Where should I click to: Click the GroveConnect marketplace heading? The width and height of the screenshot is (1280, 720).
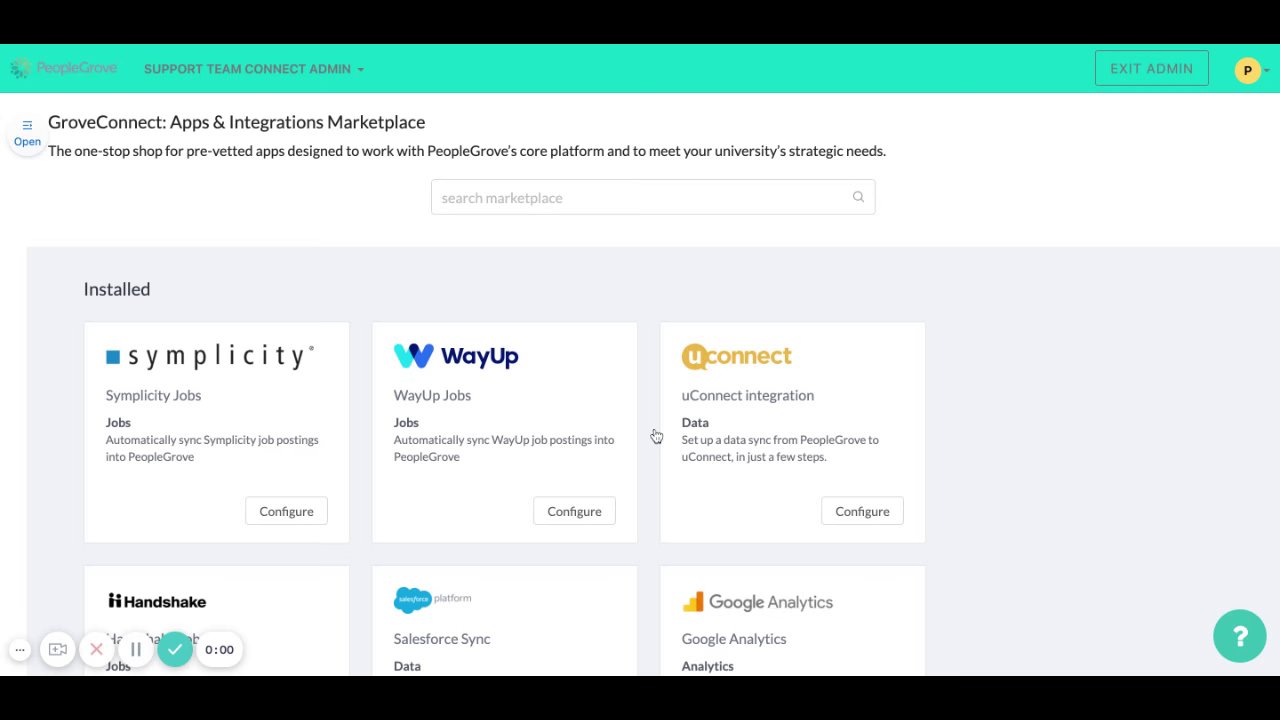(236, 122)
